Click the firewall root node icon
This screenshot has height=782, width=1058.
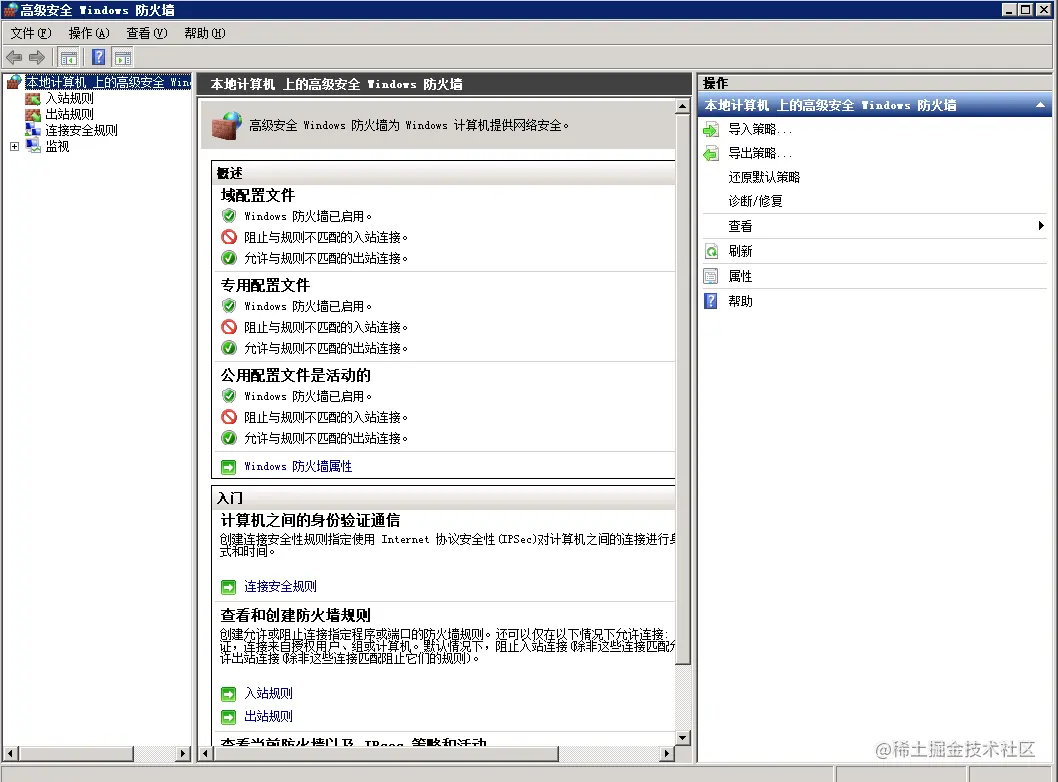coord(14,82)
